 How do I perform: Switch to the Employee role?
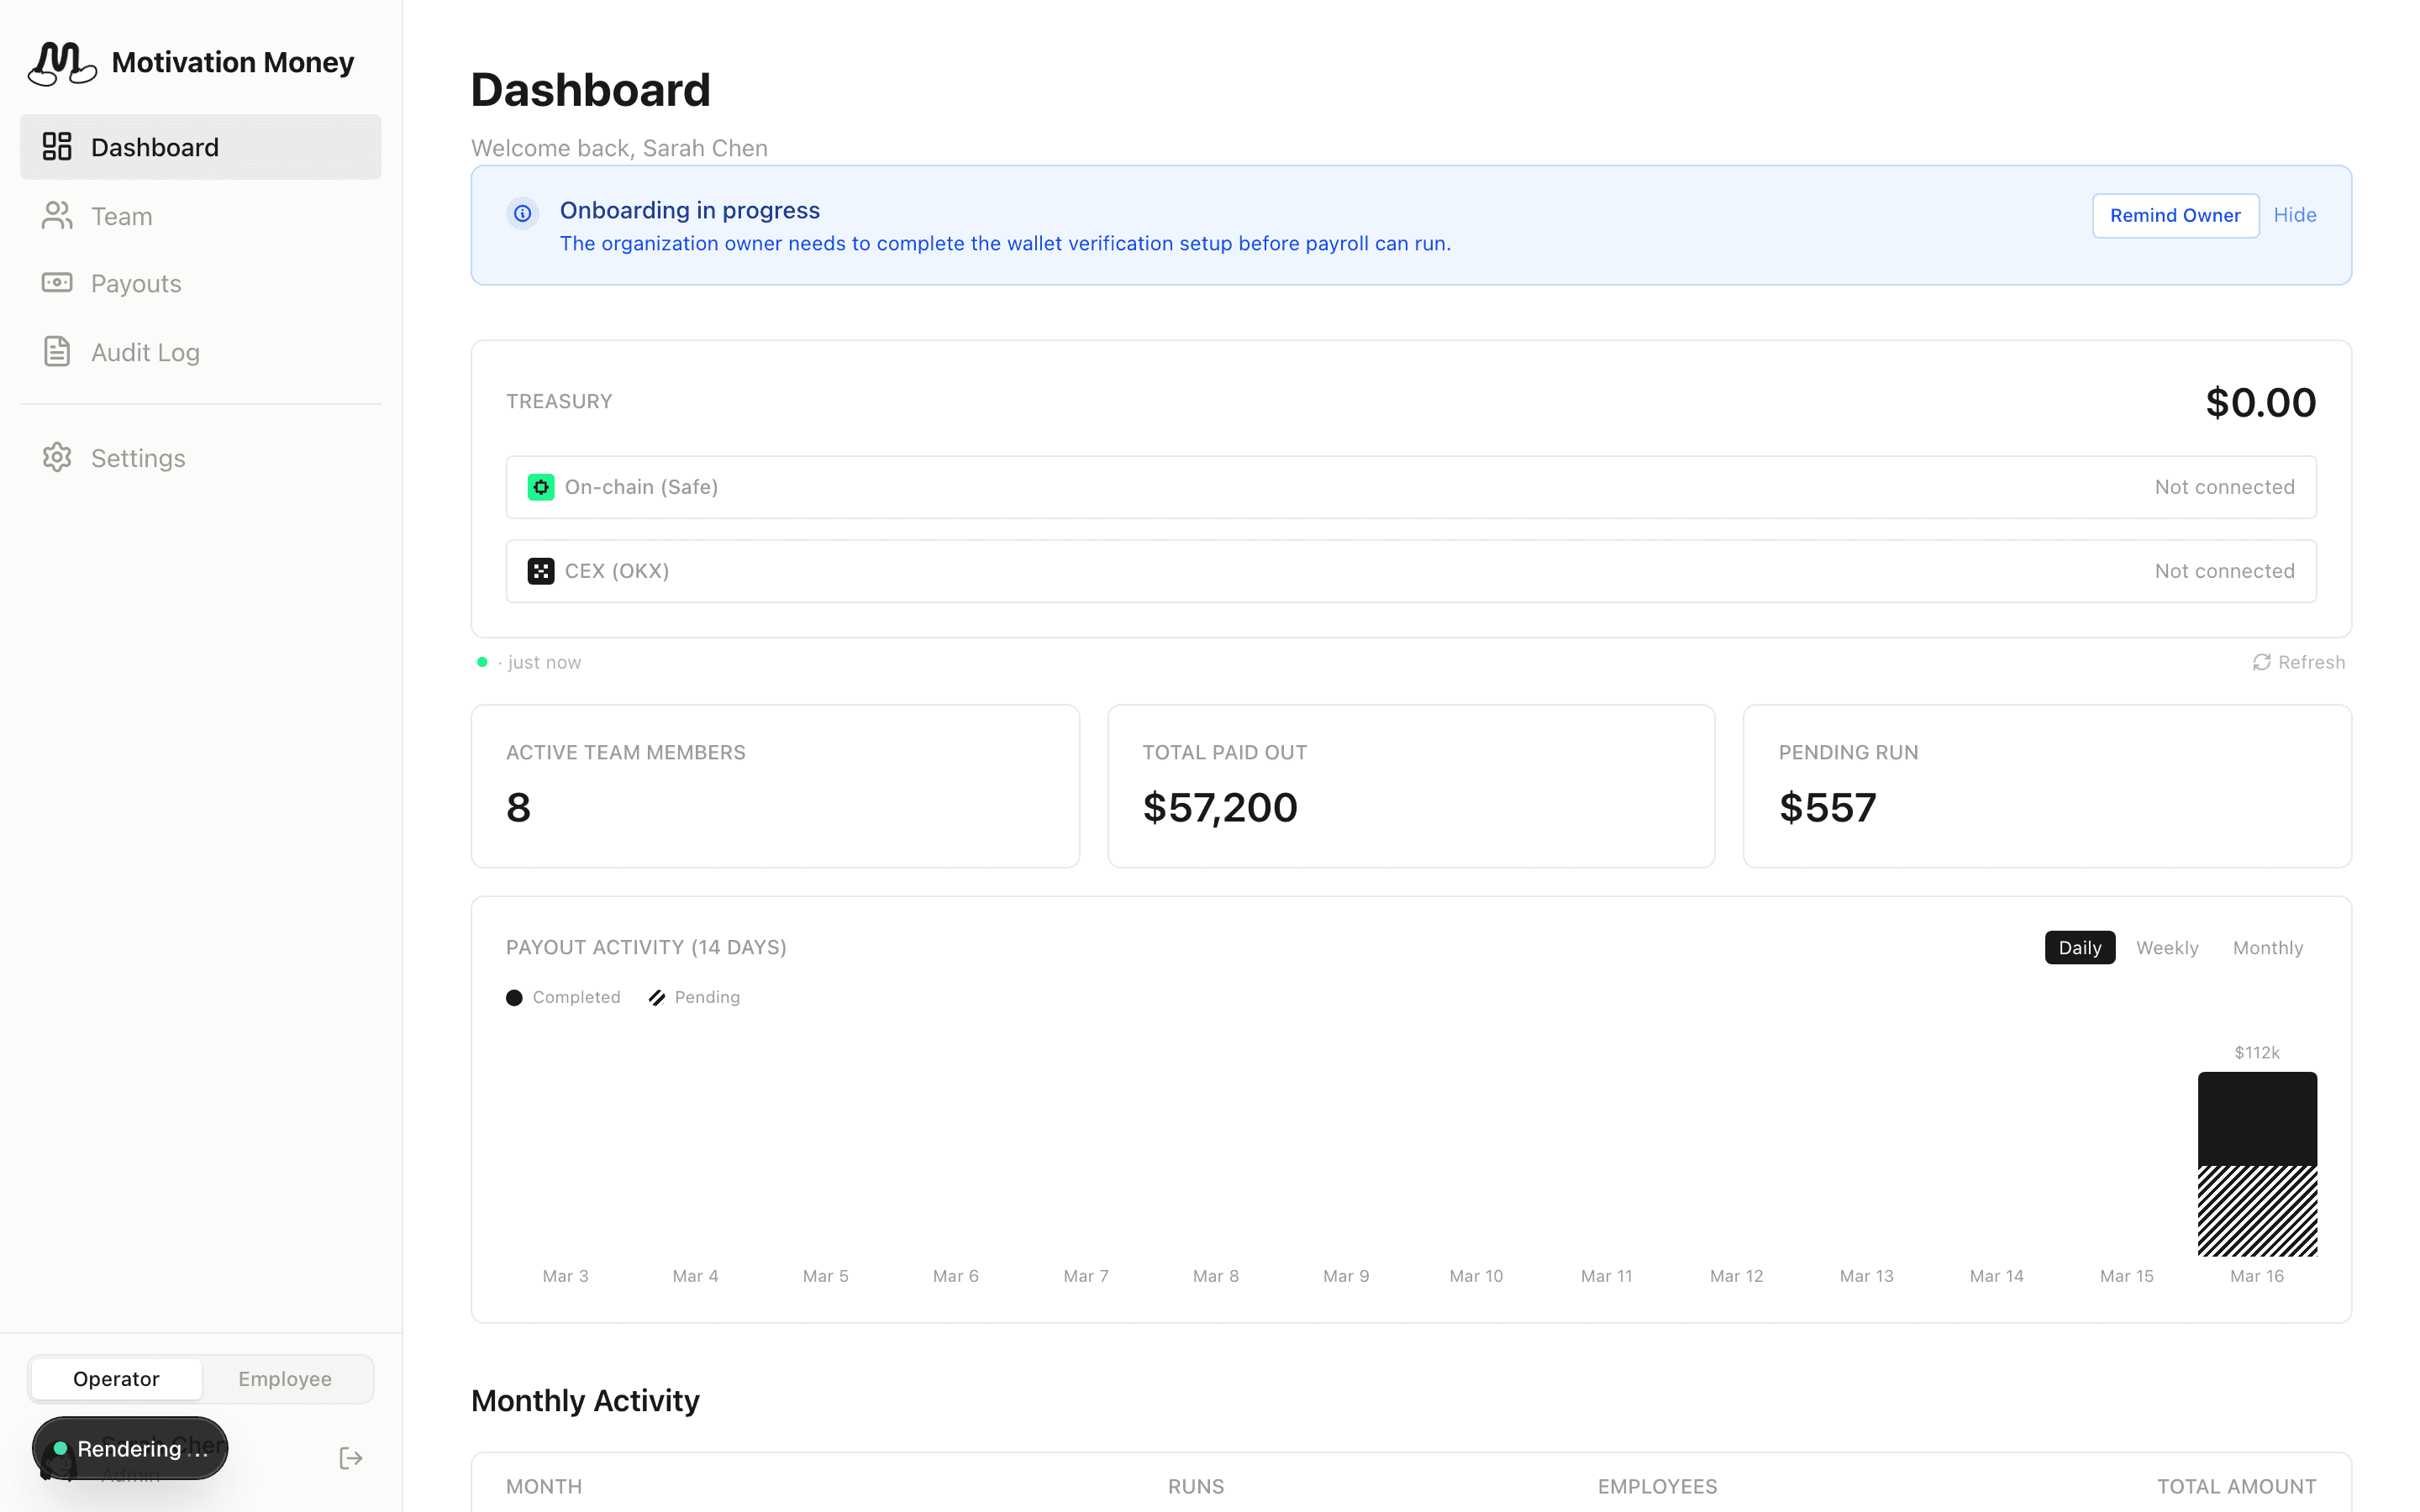coord(285,1379)
